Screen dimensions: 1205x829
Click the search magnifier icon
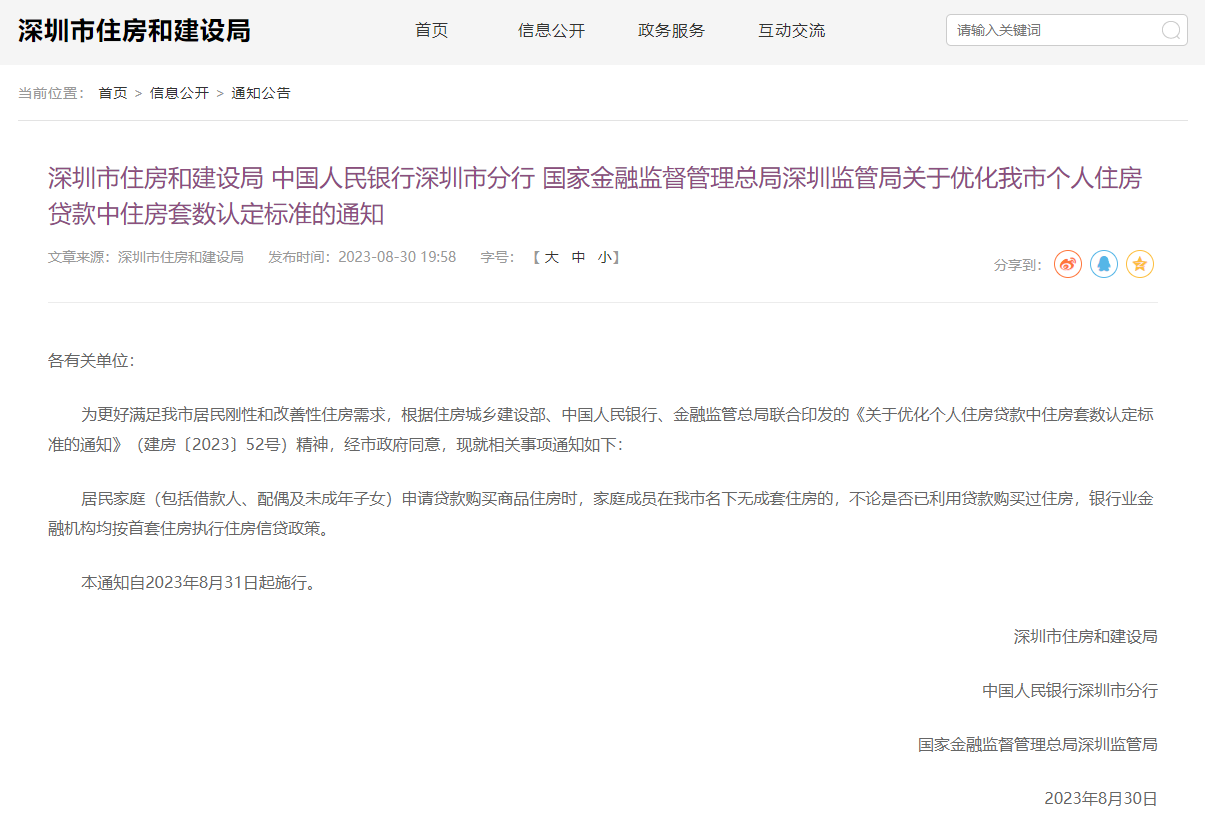point(1171,30)
